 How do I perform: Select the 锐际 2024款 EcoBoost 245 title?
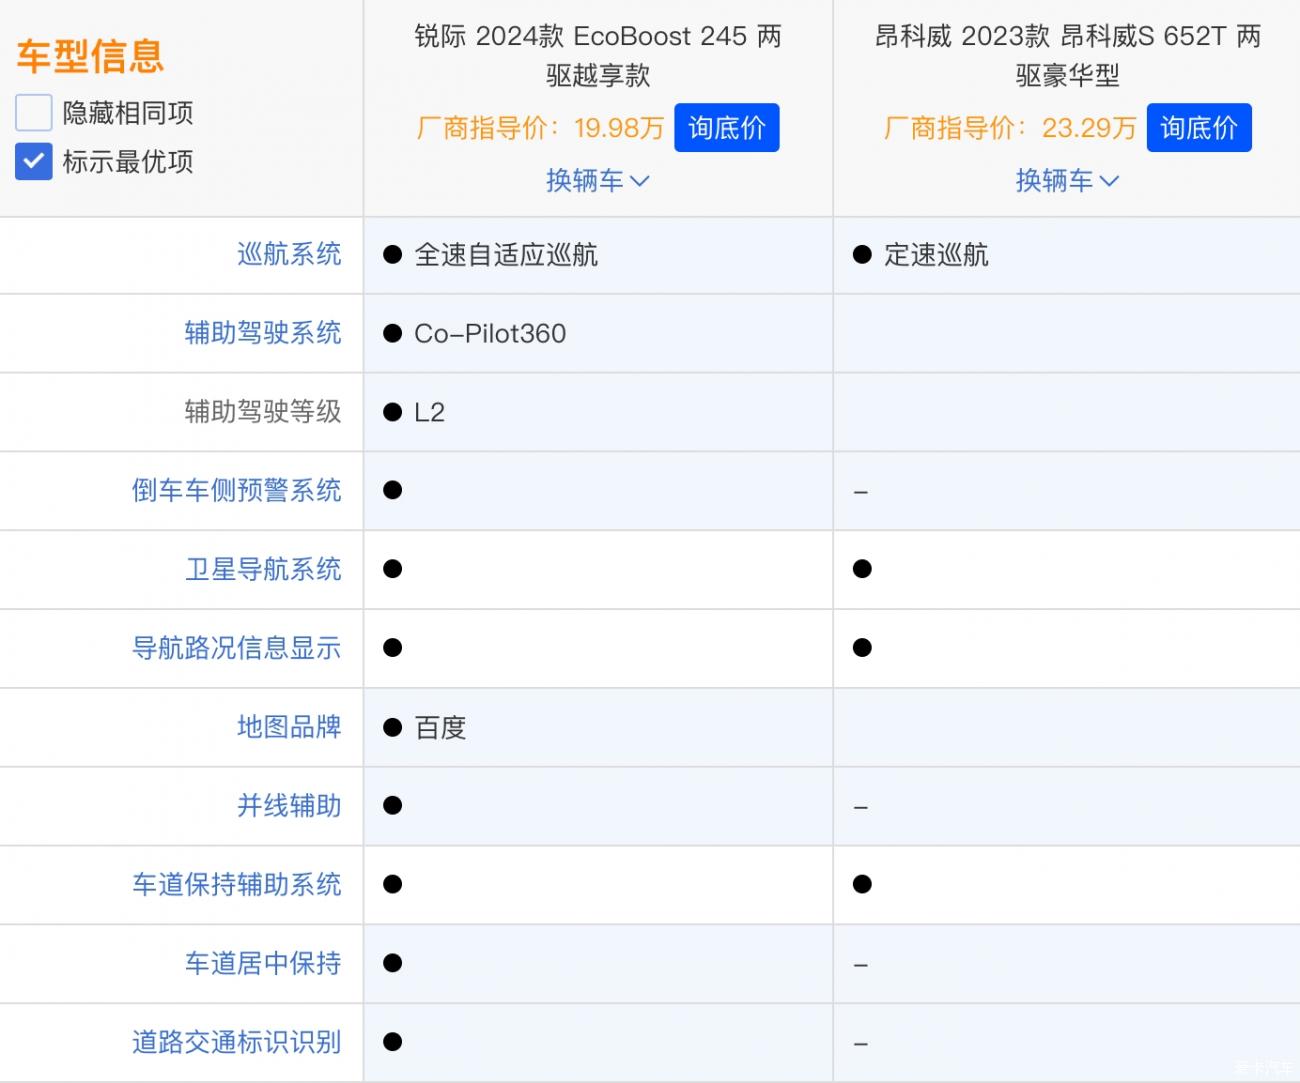[x=598, y=56]
